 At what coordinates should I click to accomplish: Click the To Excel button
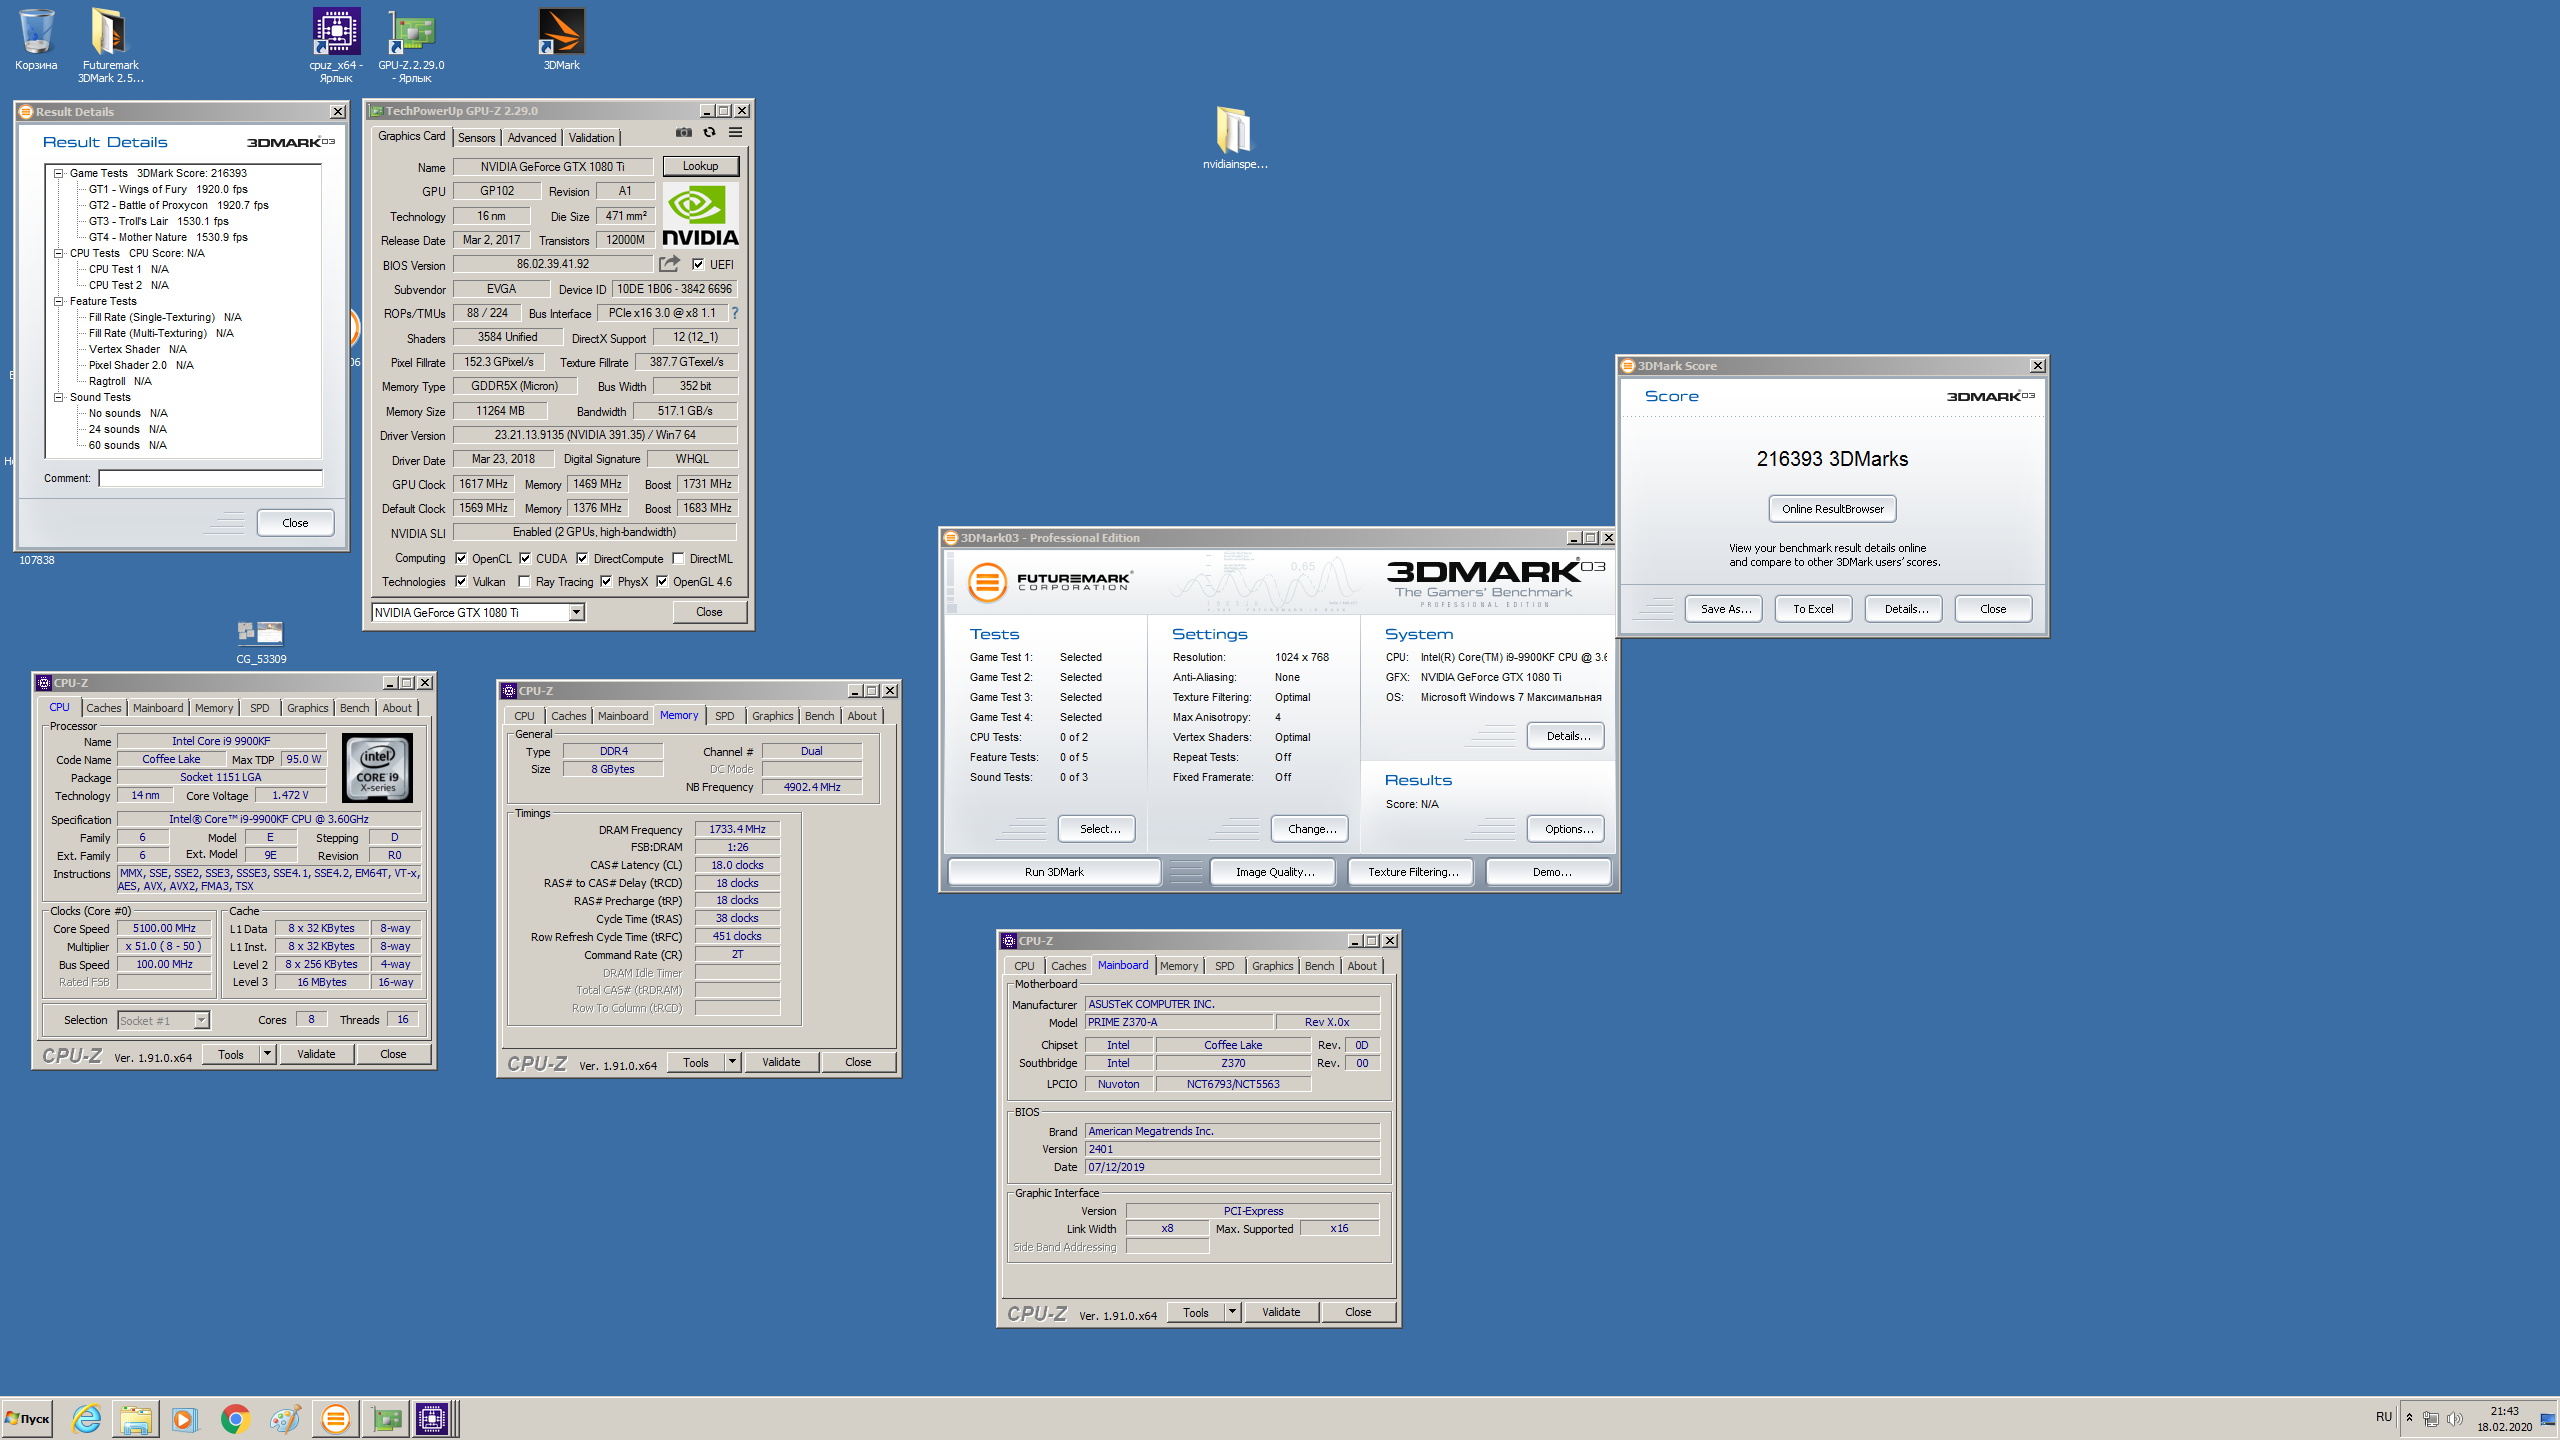click(x=1813, y=609)
